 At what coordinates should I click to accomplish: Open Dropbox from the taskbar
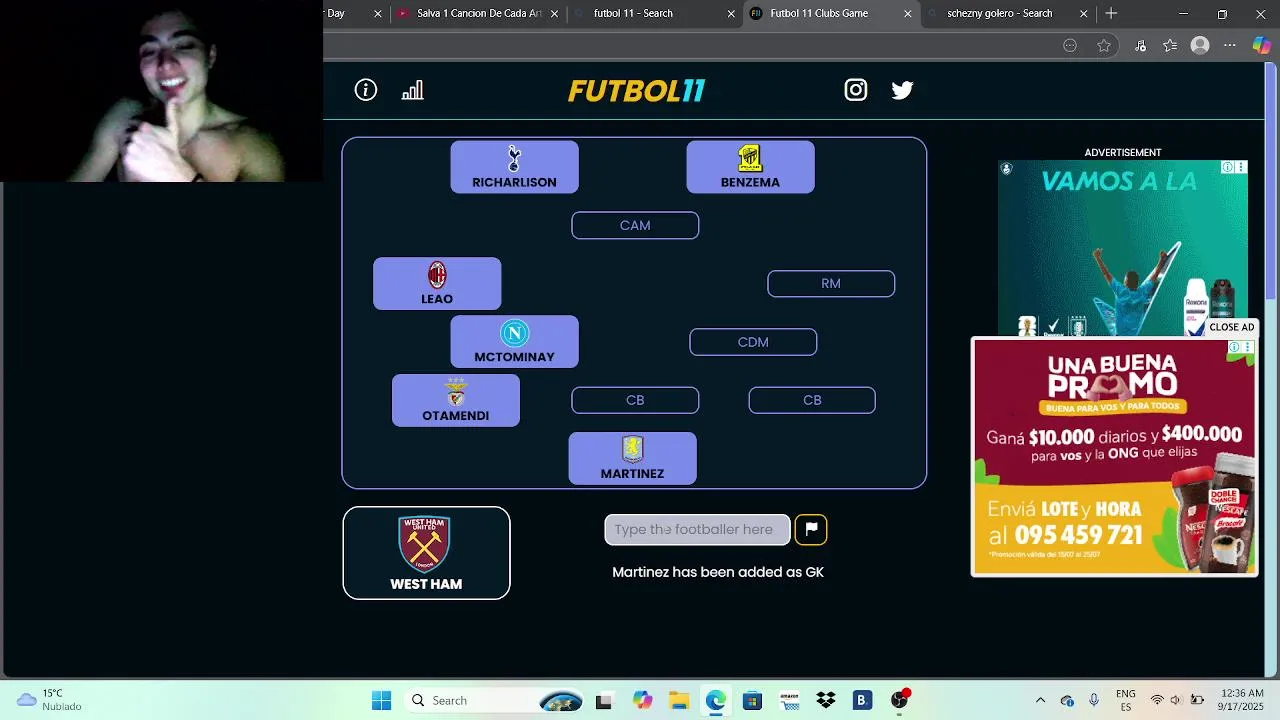826,700
